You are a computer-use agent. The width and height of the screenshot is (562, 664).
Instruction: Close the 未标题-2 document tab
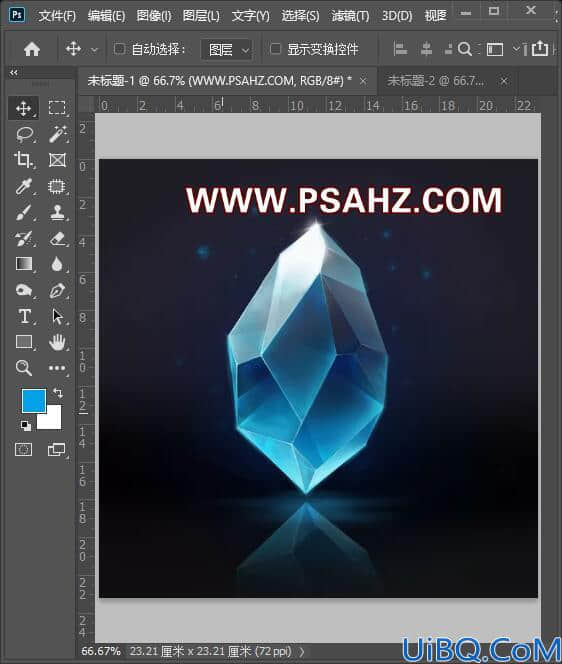[504, 80]
